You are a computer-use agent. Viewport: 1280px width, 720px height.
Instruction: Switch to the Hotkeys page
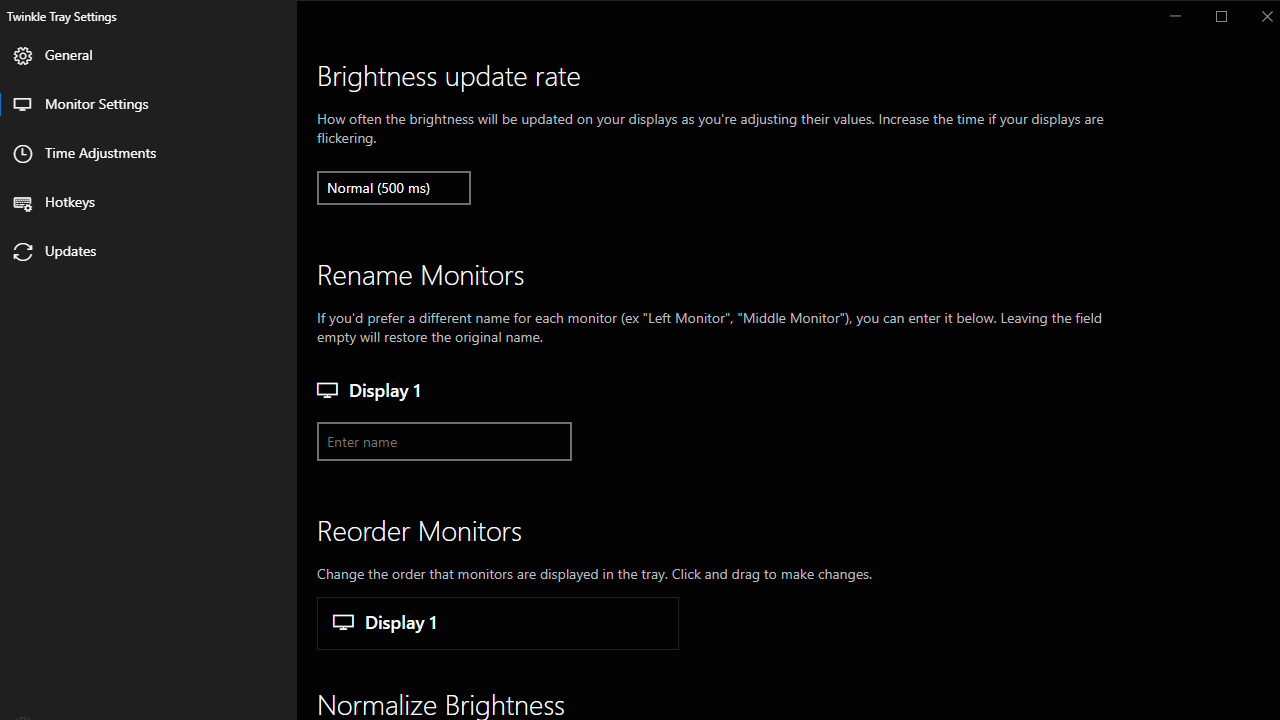point(70,203)
